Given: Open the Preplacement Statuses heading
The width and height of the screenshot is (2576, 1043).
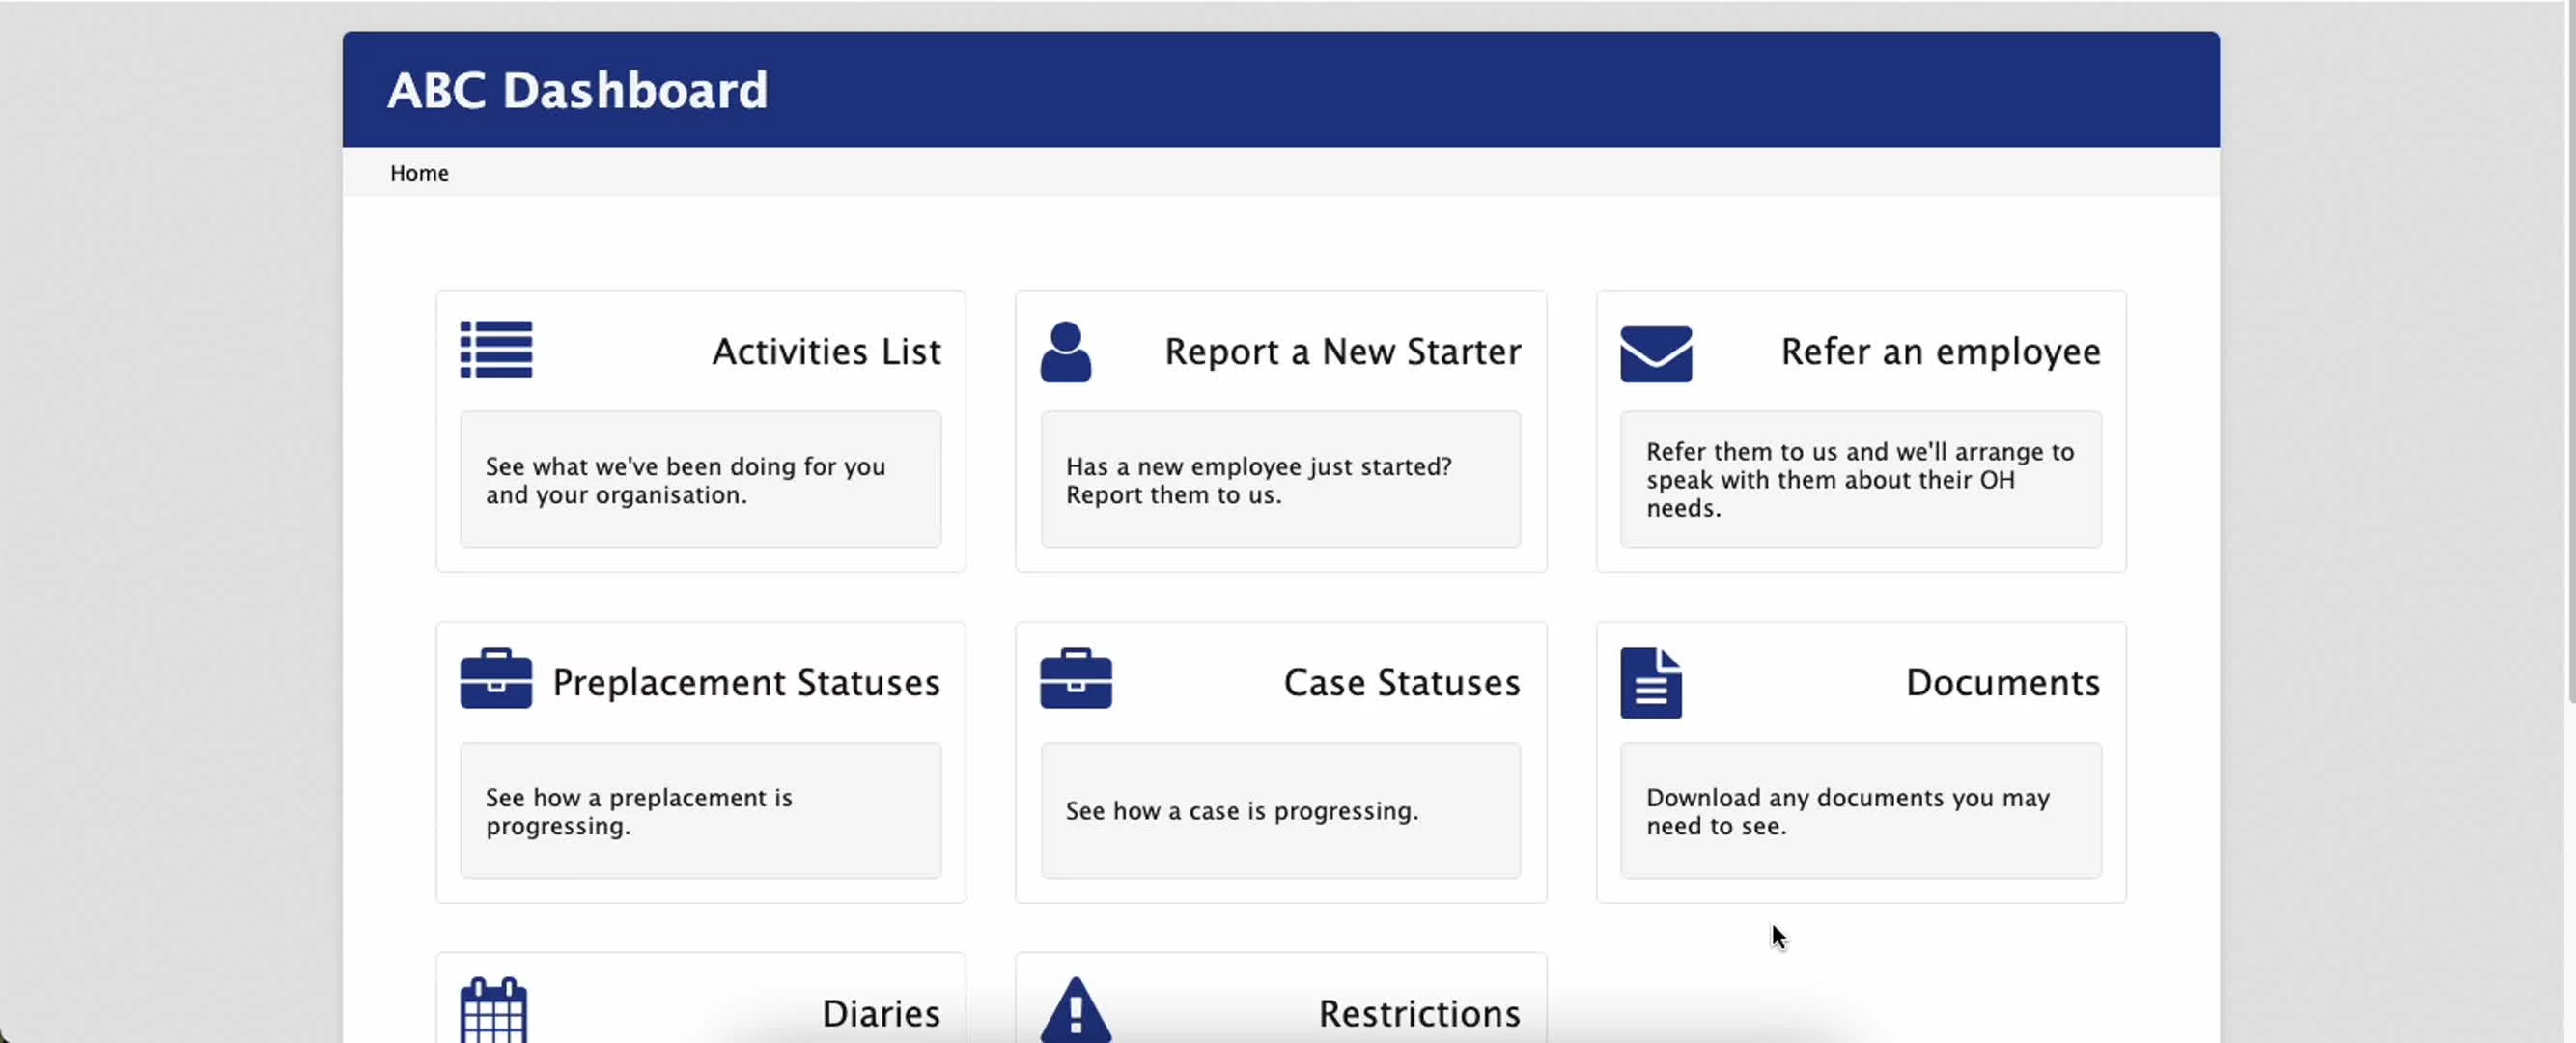Looking at the screenshot, I should click(x=746, y=683).
